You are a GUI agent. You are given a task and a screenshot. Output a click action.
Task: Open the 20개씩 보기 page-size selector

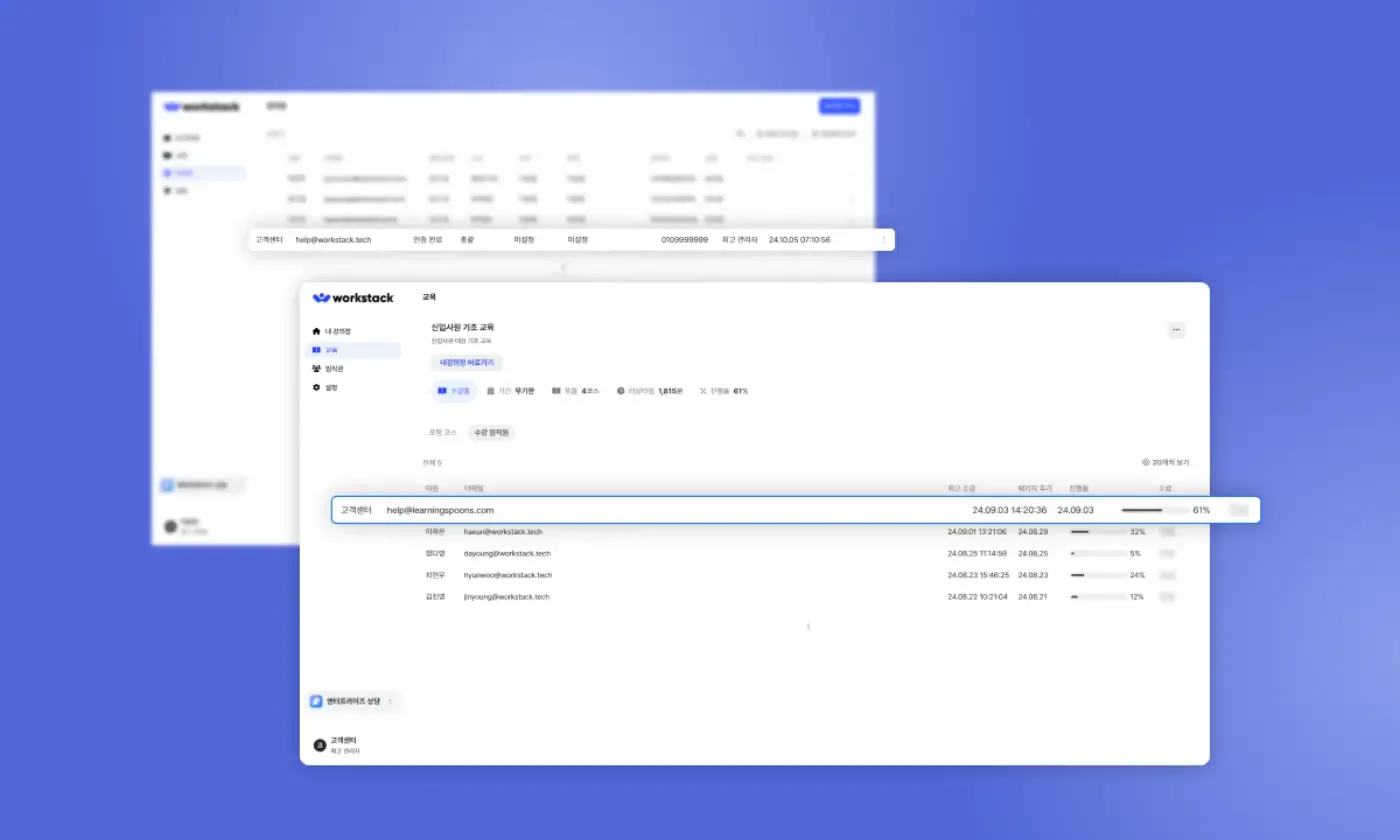click(x=1166, y=463)
